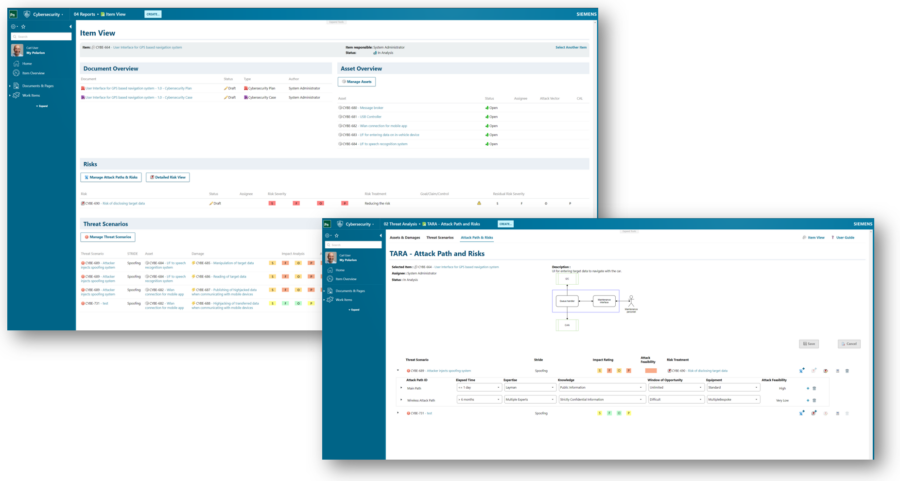Collapse the Item View sidebar with the arrow
The height and width of the screenshot is (481, 900).
pyautogui.click(x=70, y=26)
